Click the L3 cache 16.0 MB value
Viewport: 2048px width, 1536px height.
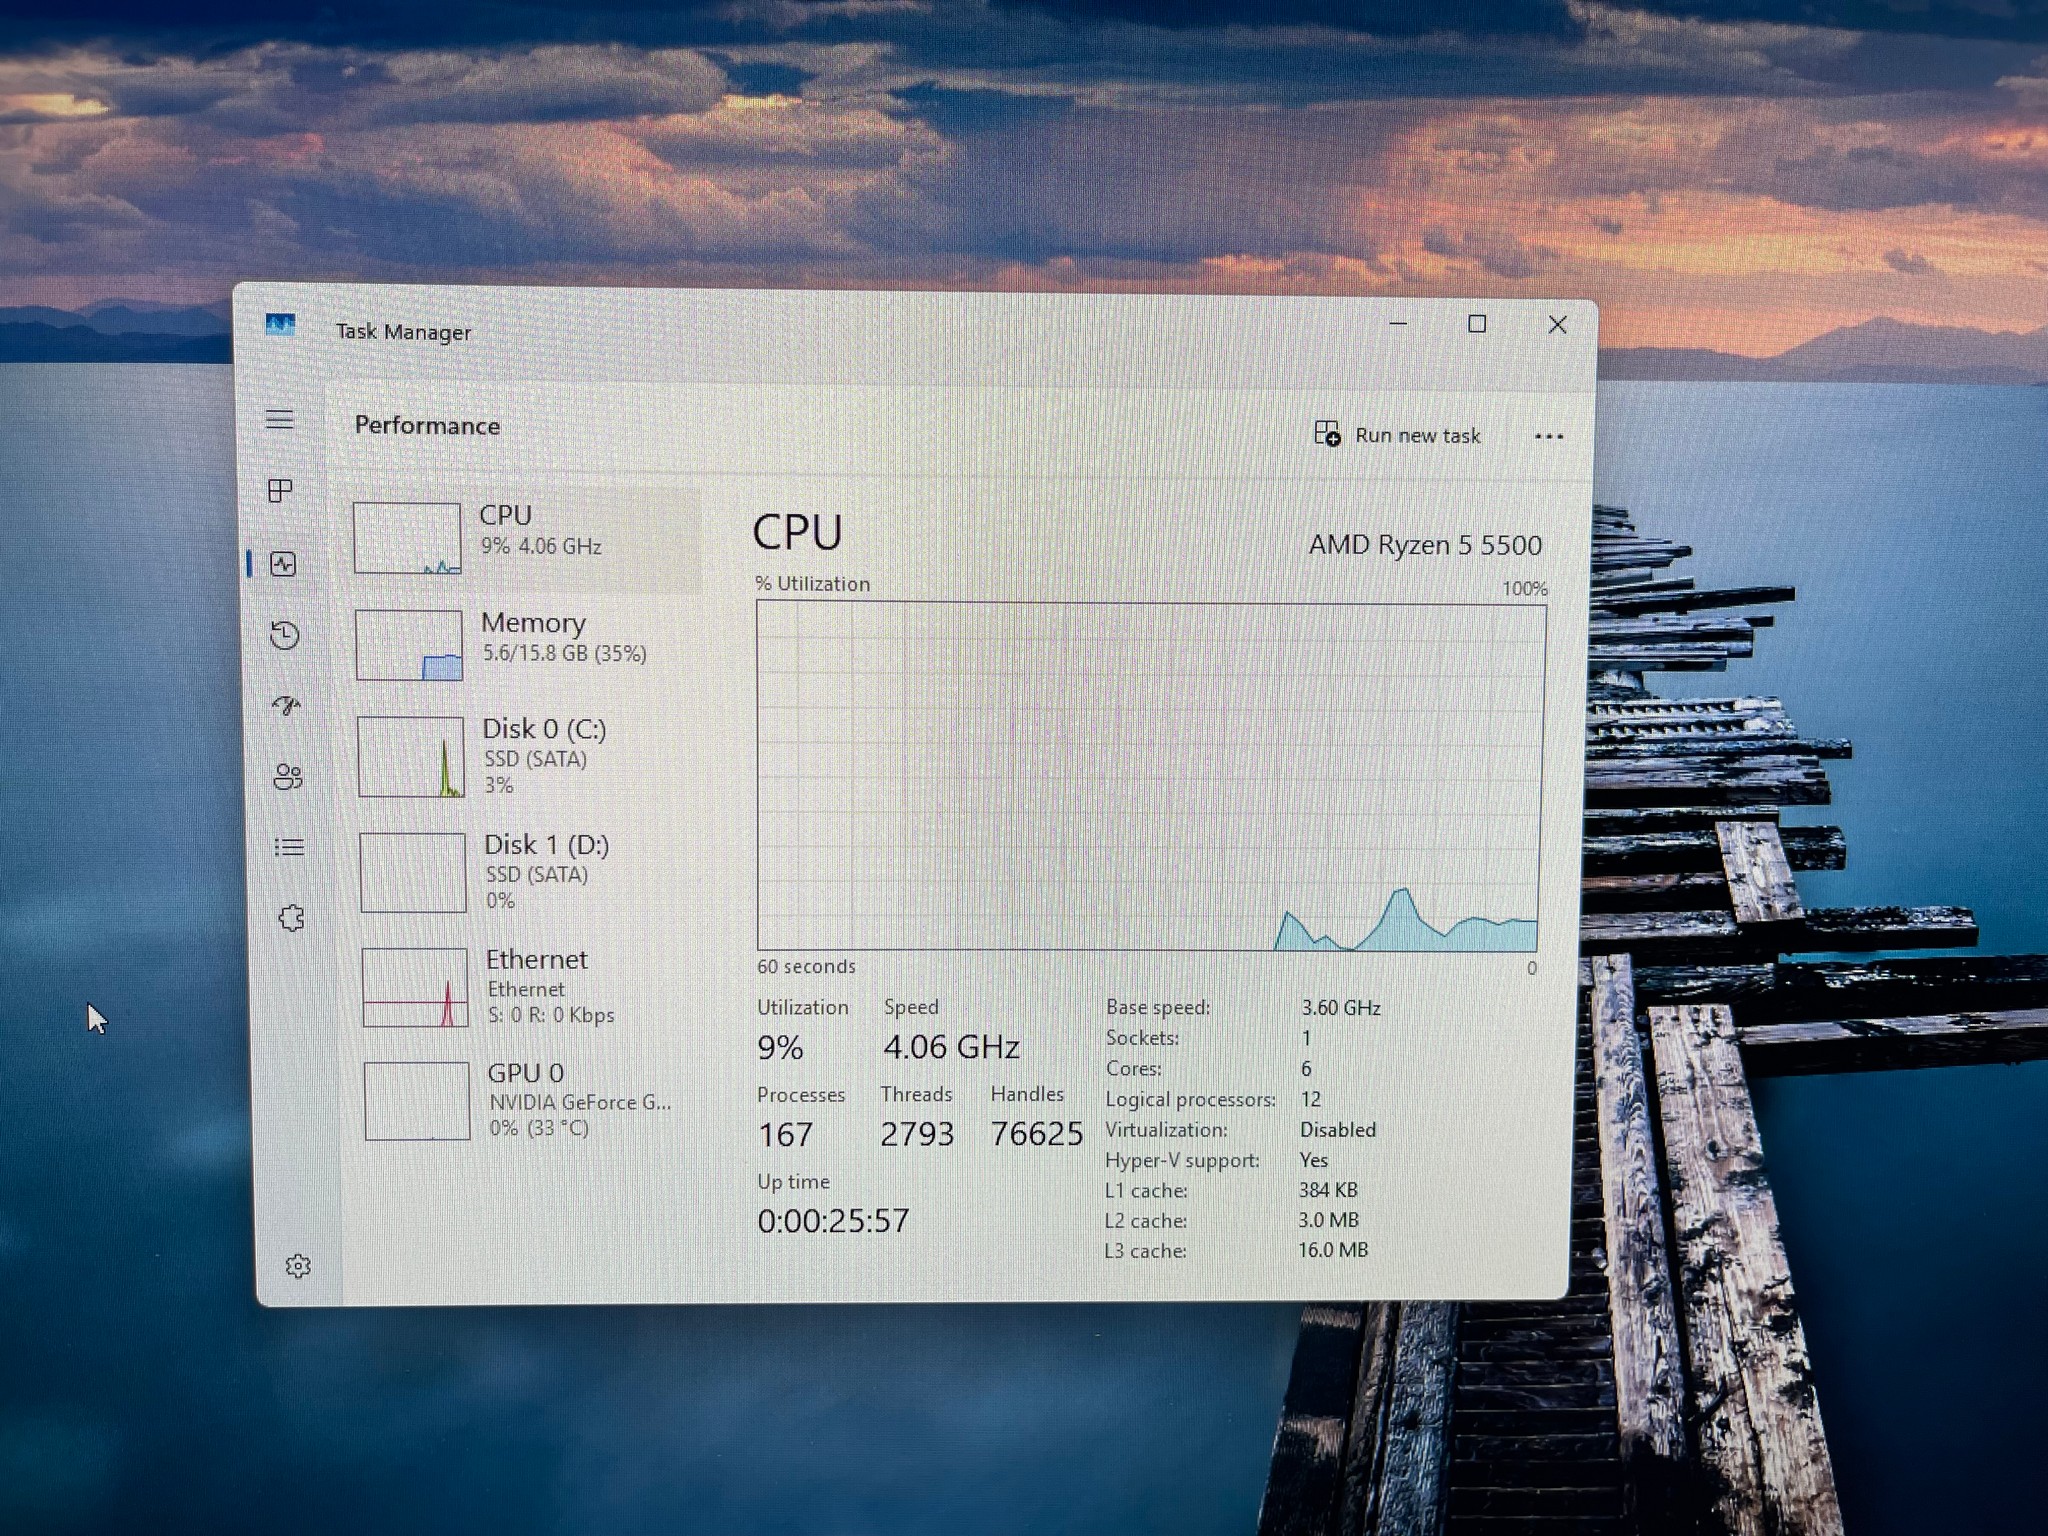click(1333, 1250)
